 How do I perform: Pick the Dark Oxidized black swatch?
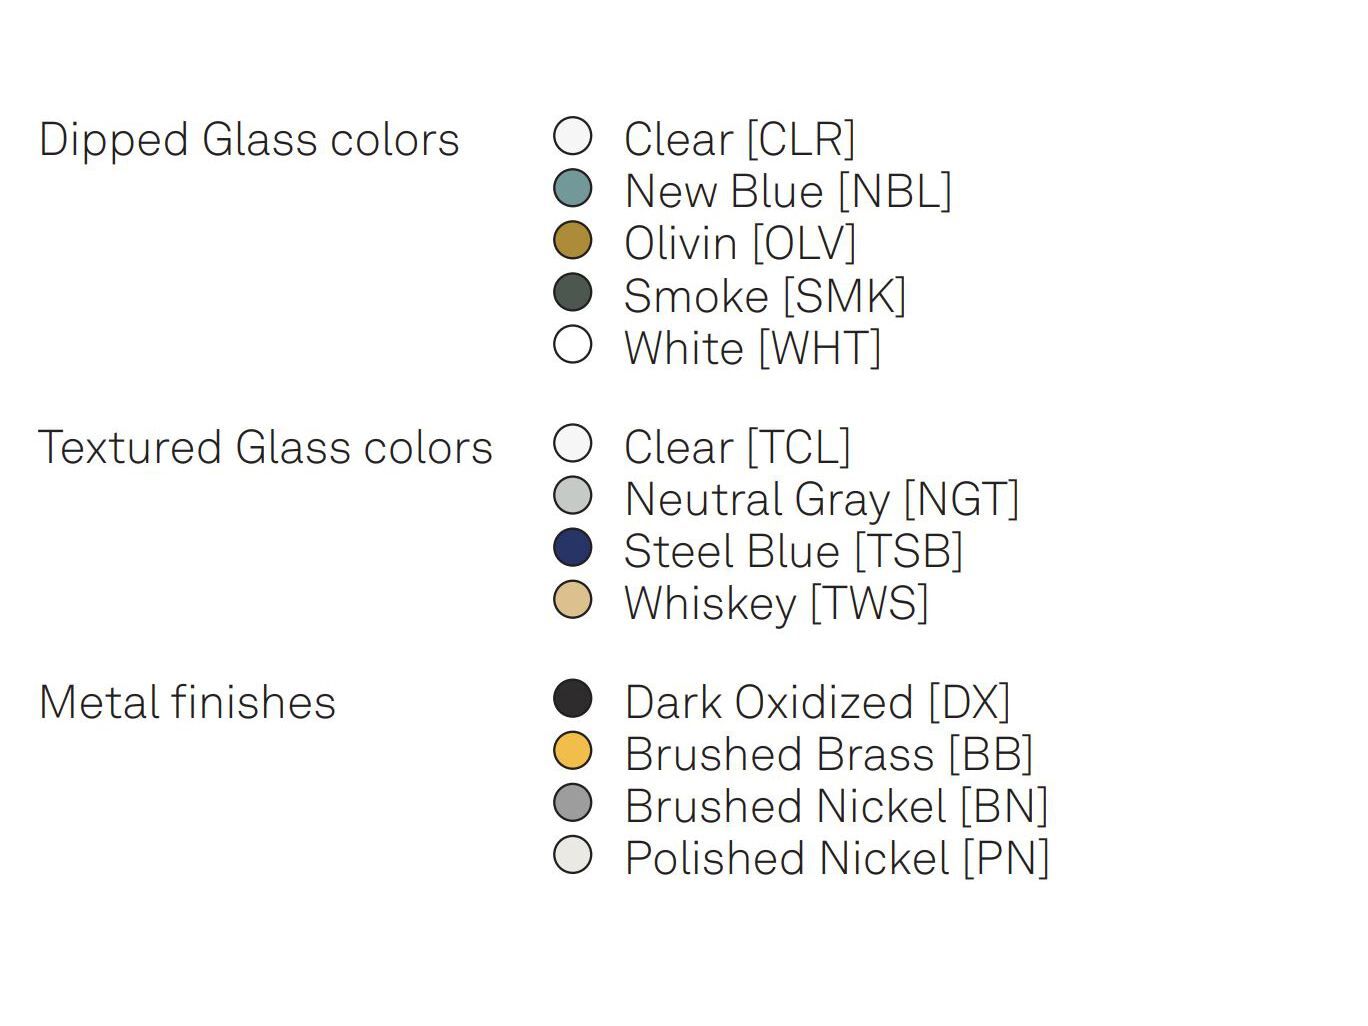pyautogui.click(x=573, y=699)
